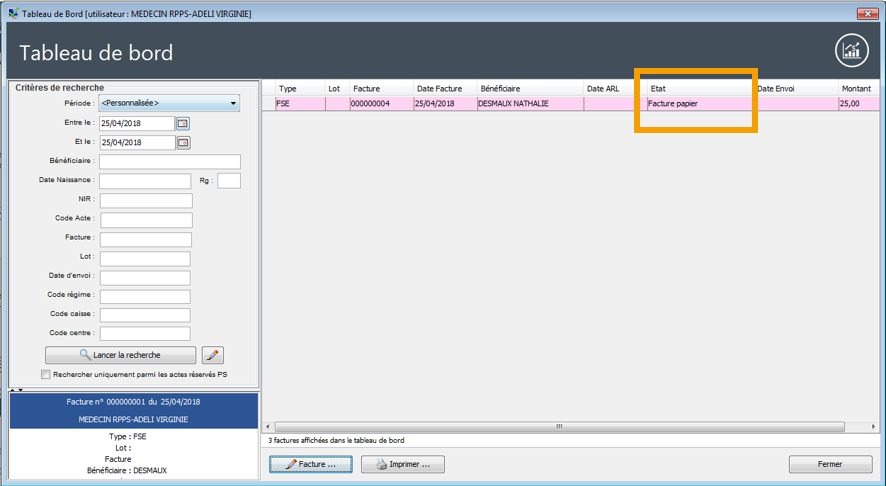
Task: Sort by the Etat column header
Action: (698, 89)
